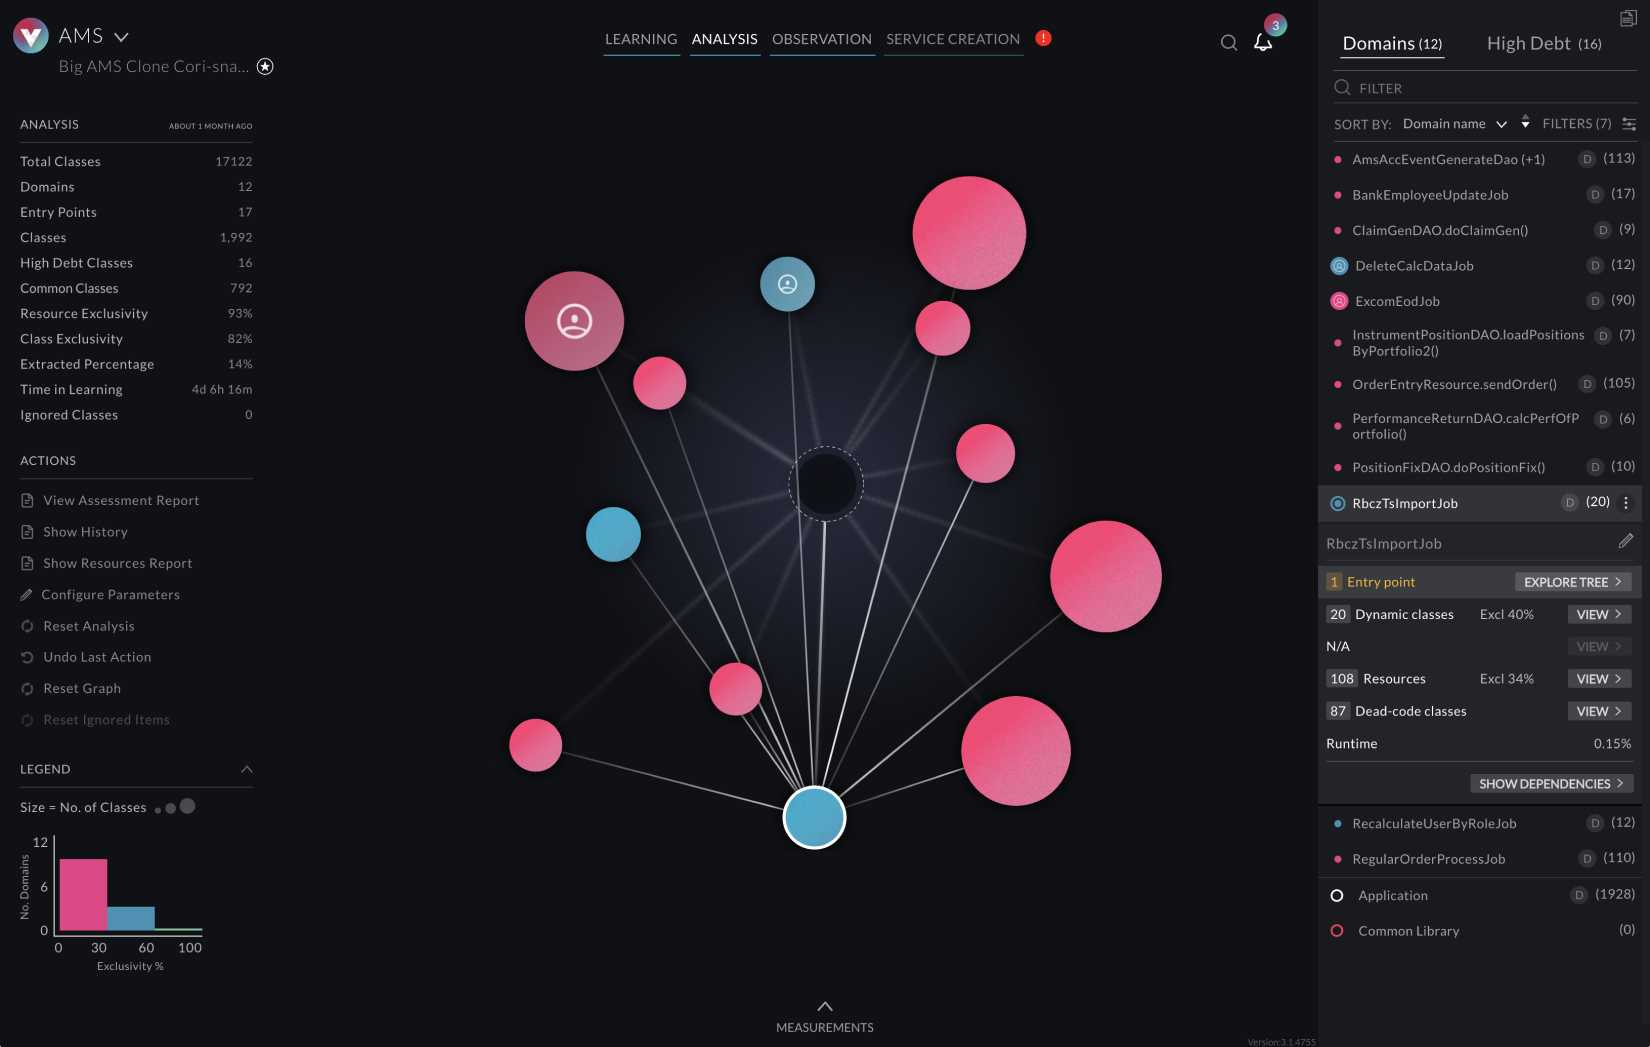Toggle the sort direction arrows
The width and height of the screenshot is (1650, 1047).
pyautogui.click(x=1525, y=122)
